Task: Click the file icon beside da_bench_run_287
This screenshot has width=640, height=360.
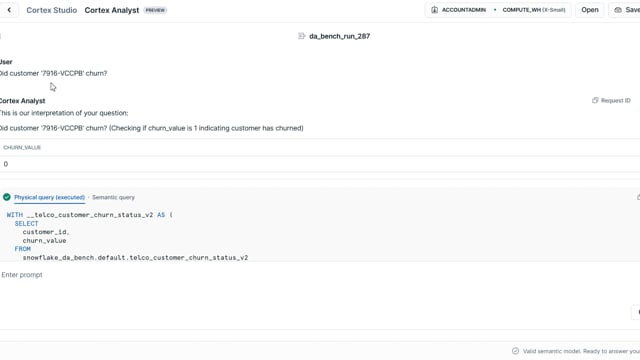Action: tap(302, 36)
